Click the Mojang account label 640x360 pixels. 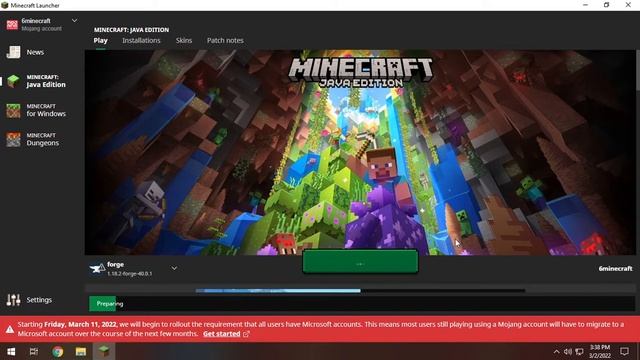[42, 29]
